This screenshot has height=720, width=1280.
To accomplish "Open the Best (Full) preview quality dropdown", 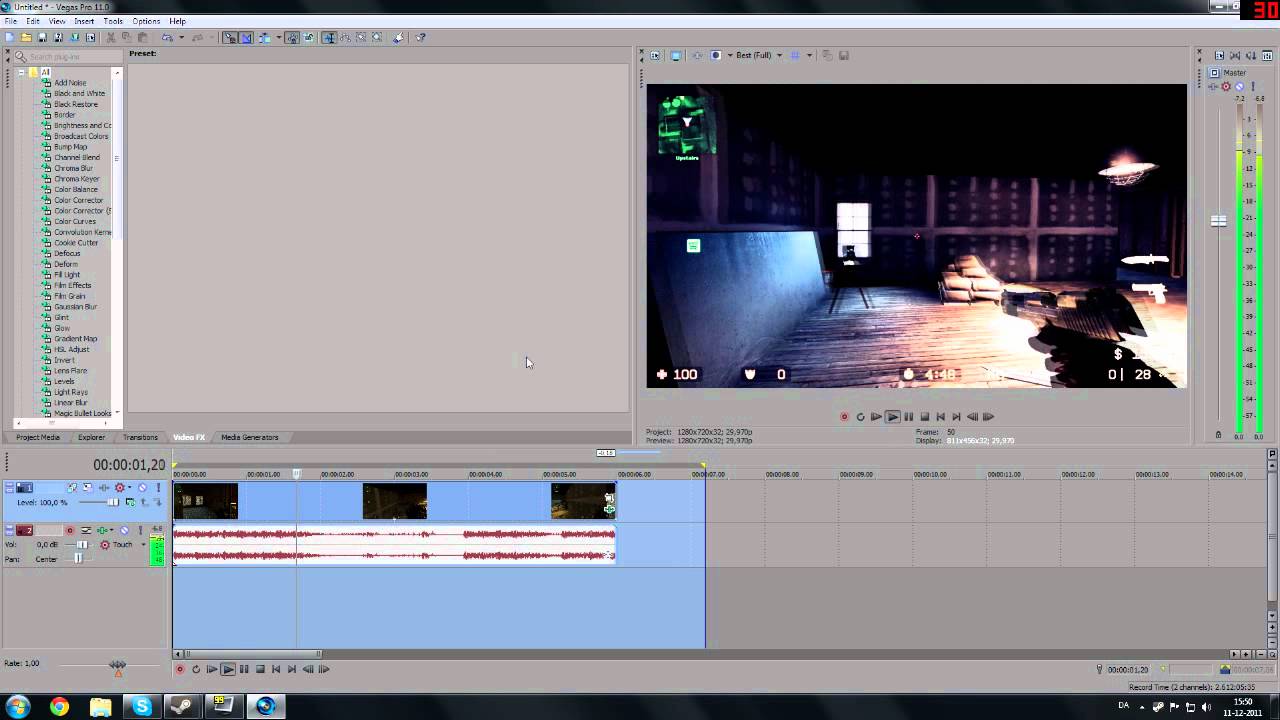I will point(780,55).
